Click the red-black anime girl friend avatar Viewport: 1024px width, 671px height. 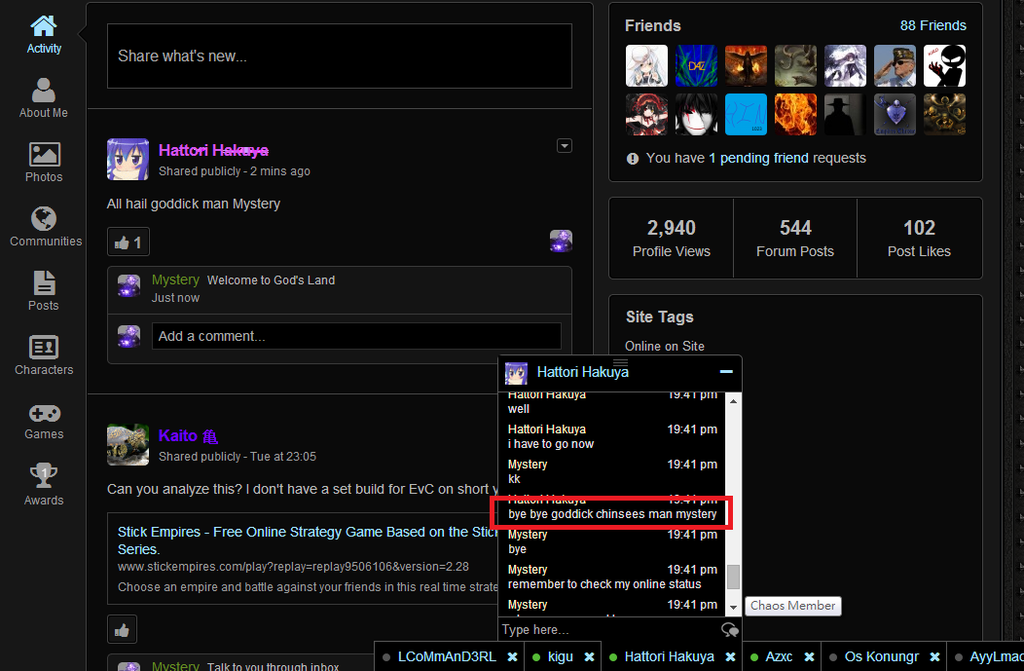(x=647, y=114)
